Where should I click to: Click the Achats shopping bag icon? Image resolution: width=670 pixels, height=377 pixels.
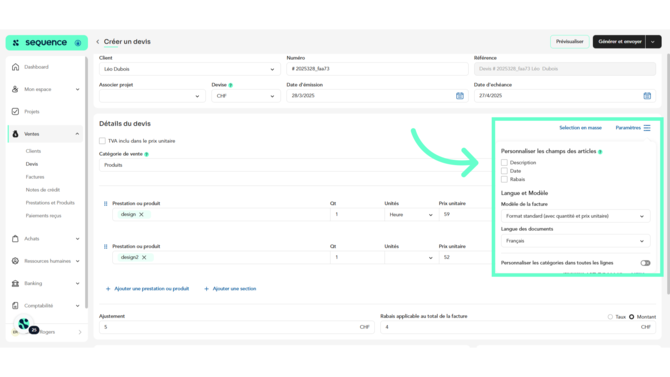(x=15, y=239)
